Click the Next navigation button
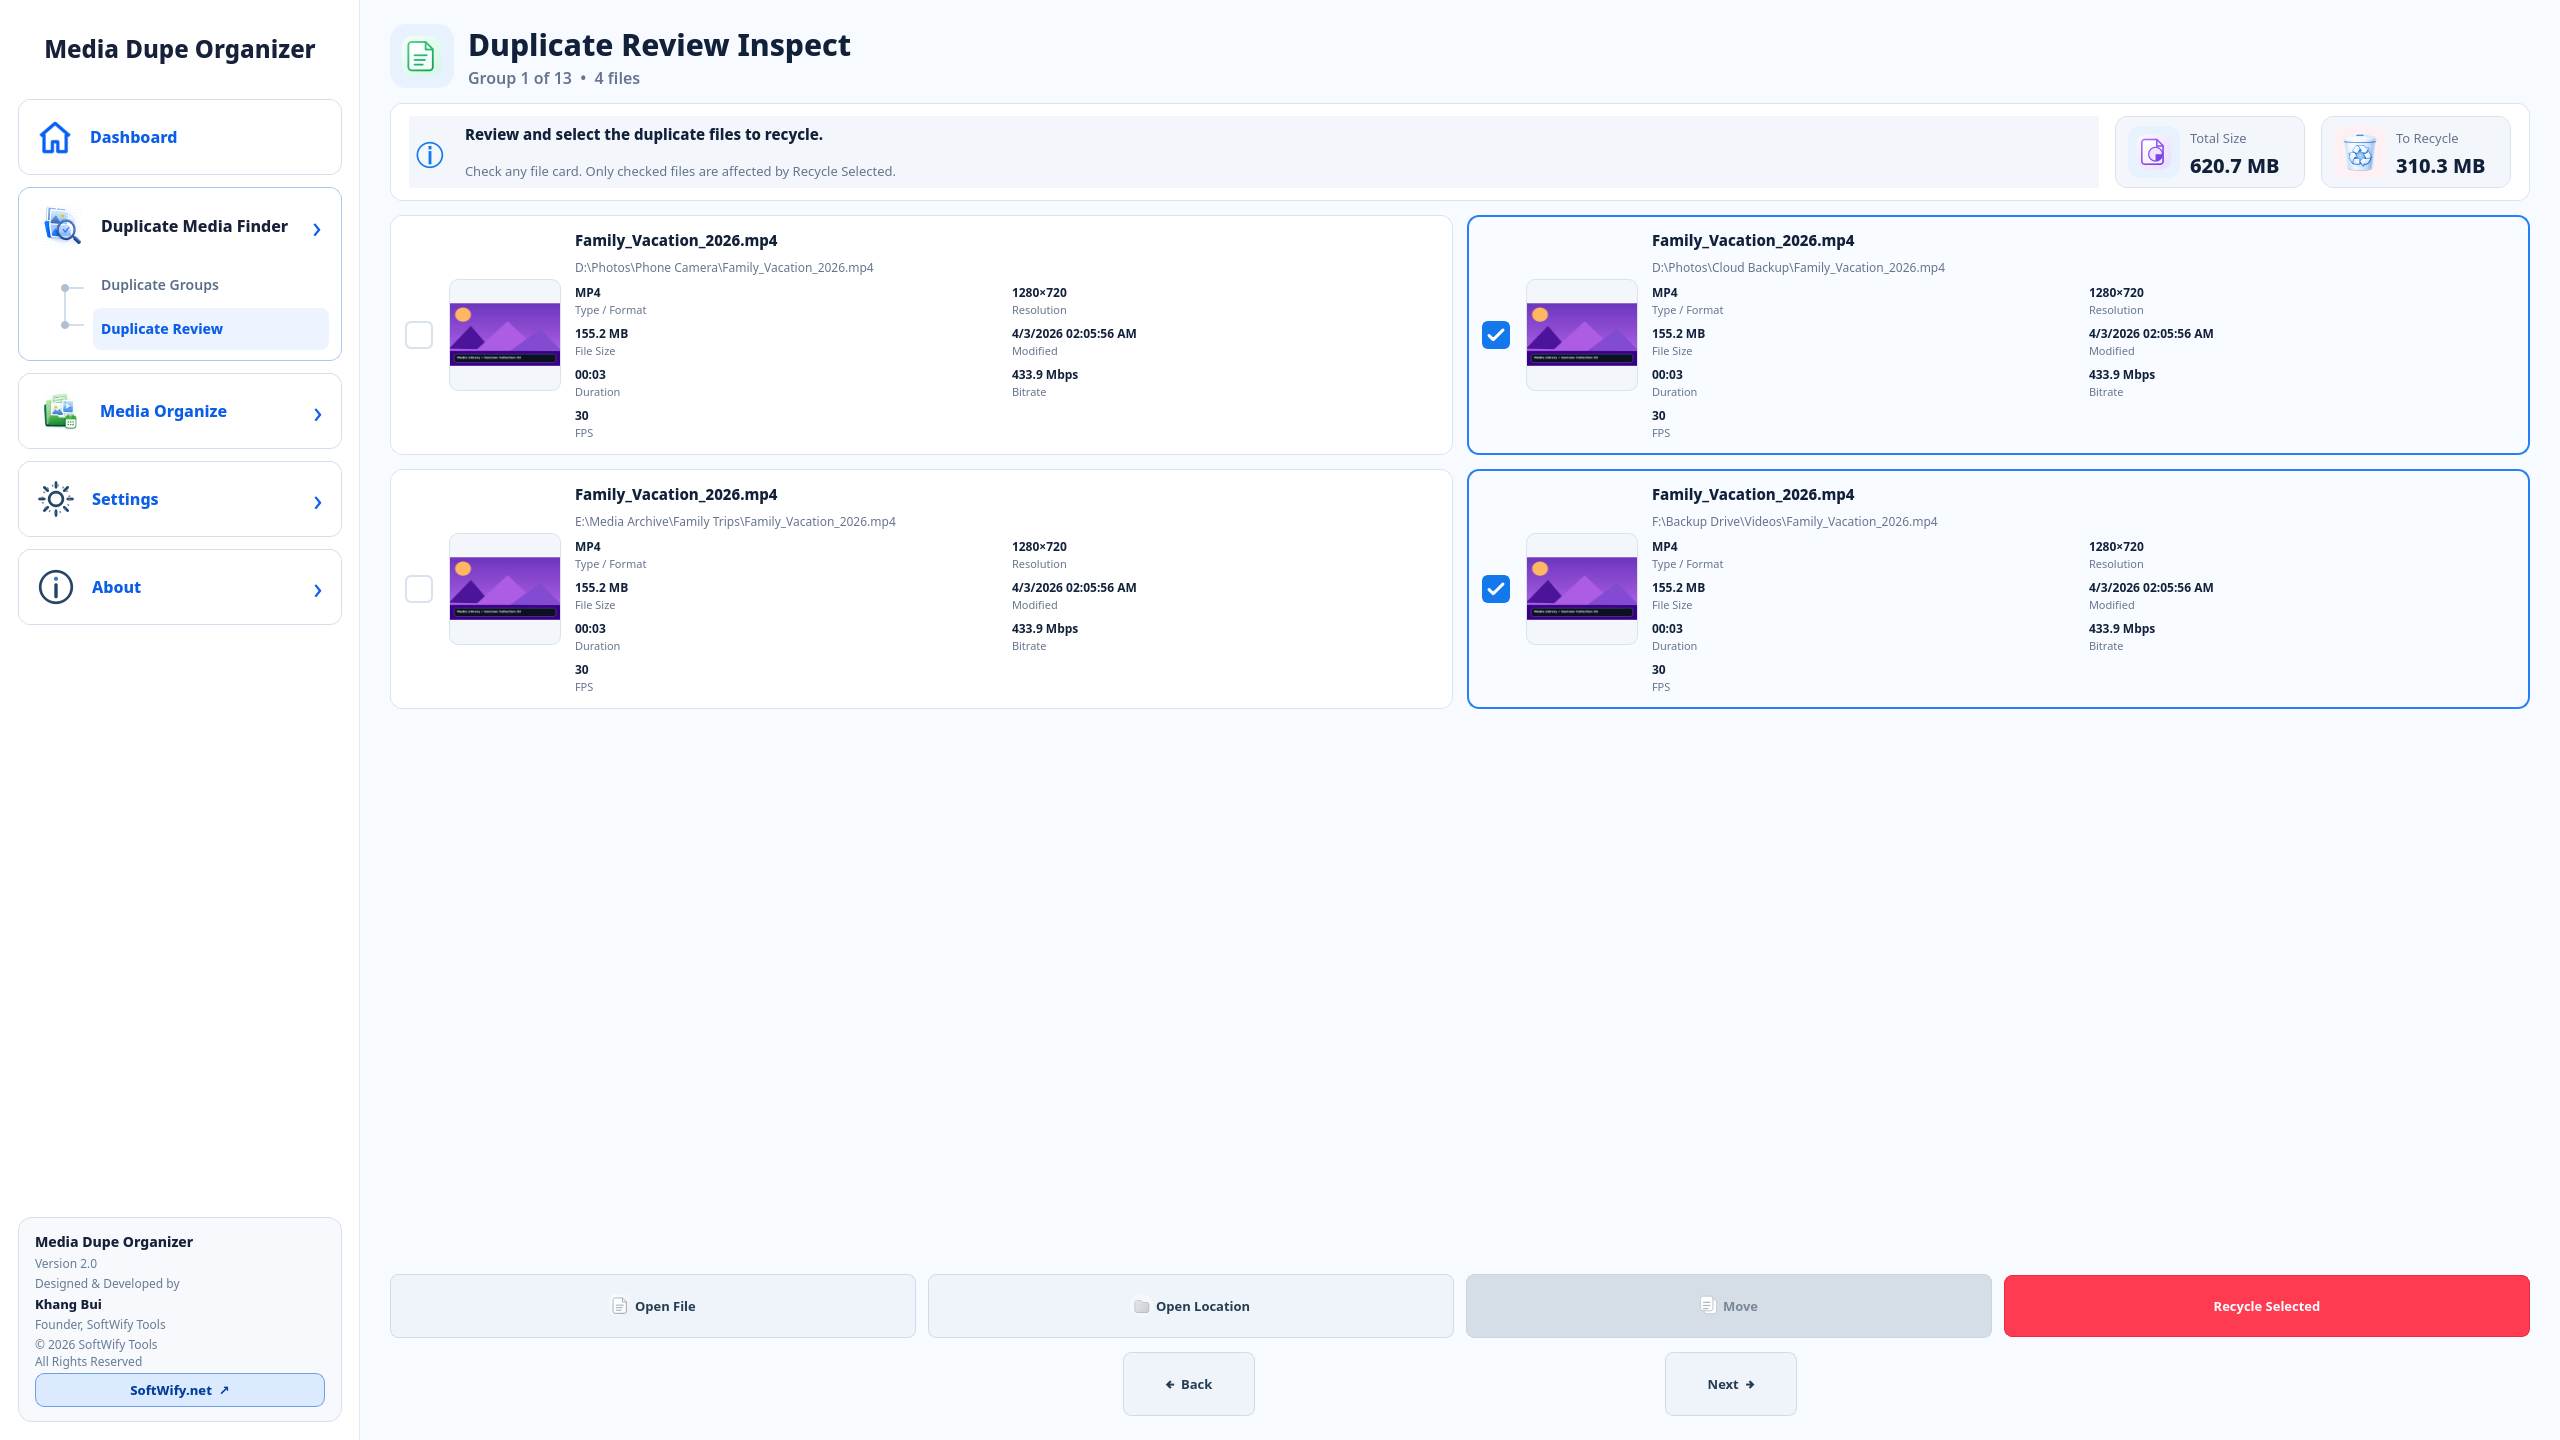 [1730, 1384]
